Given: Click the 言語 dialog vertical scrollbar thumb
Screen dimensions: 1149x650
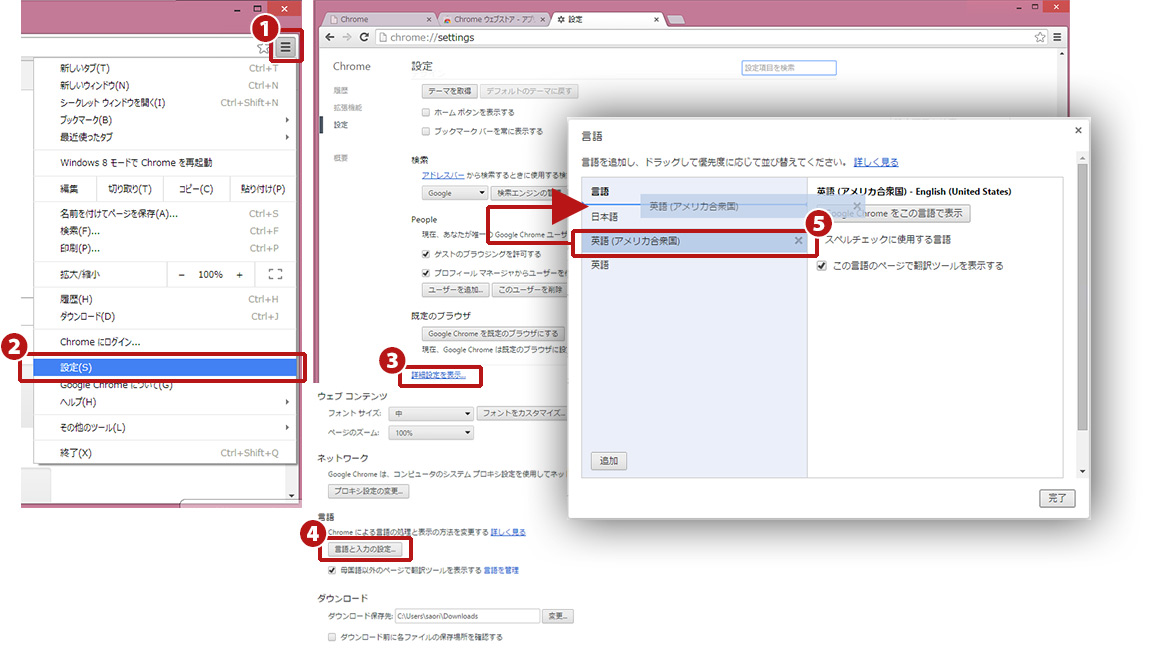Looking at the screenshot, I should pos(1082,297).
